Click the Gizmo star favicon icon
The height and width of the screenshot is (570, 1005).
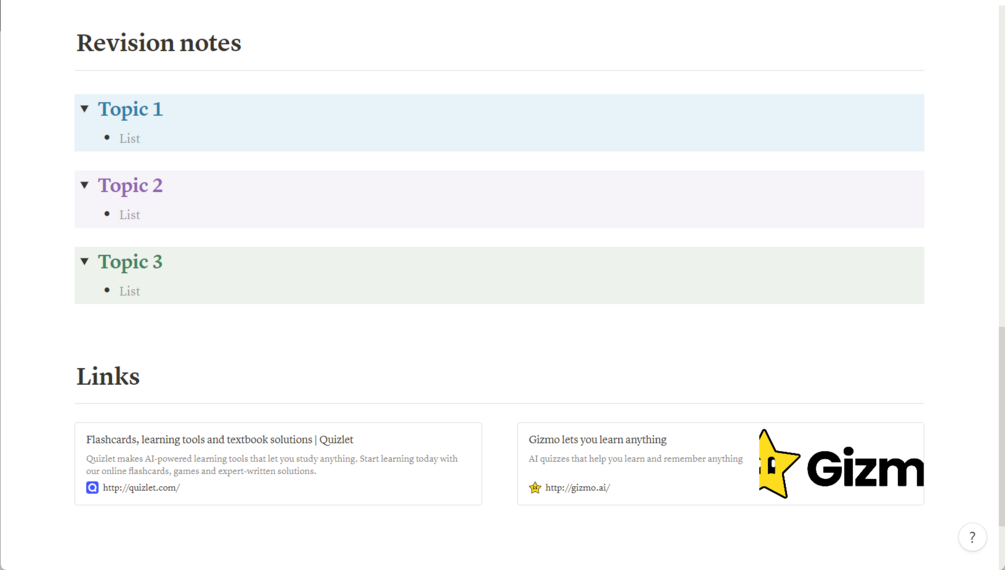(535, 488)
